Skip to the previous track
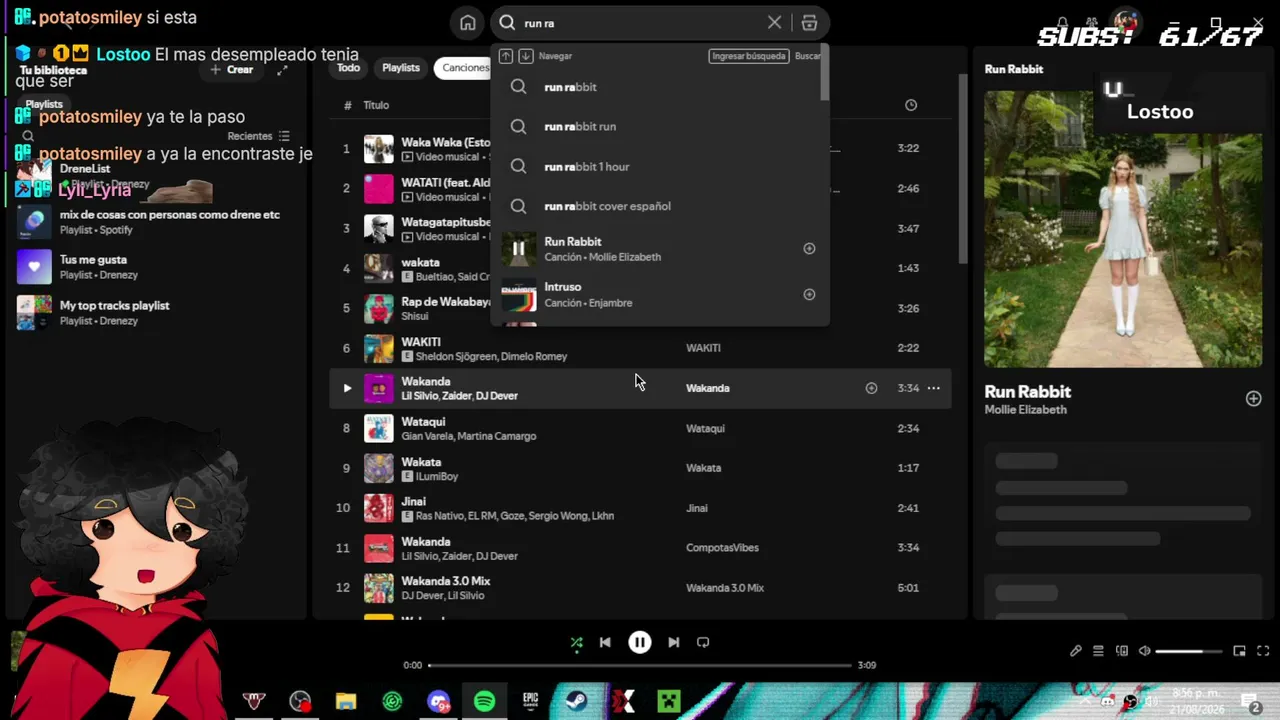Viewport: 1280px width, 720px height. tap(605, 643)
